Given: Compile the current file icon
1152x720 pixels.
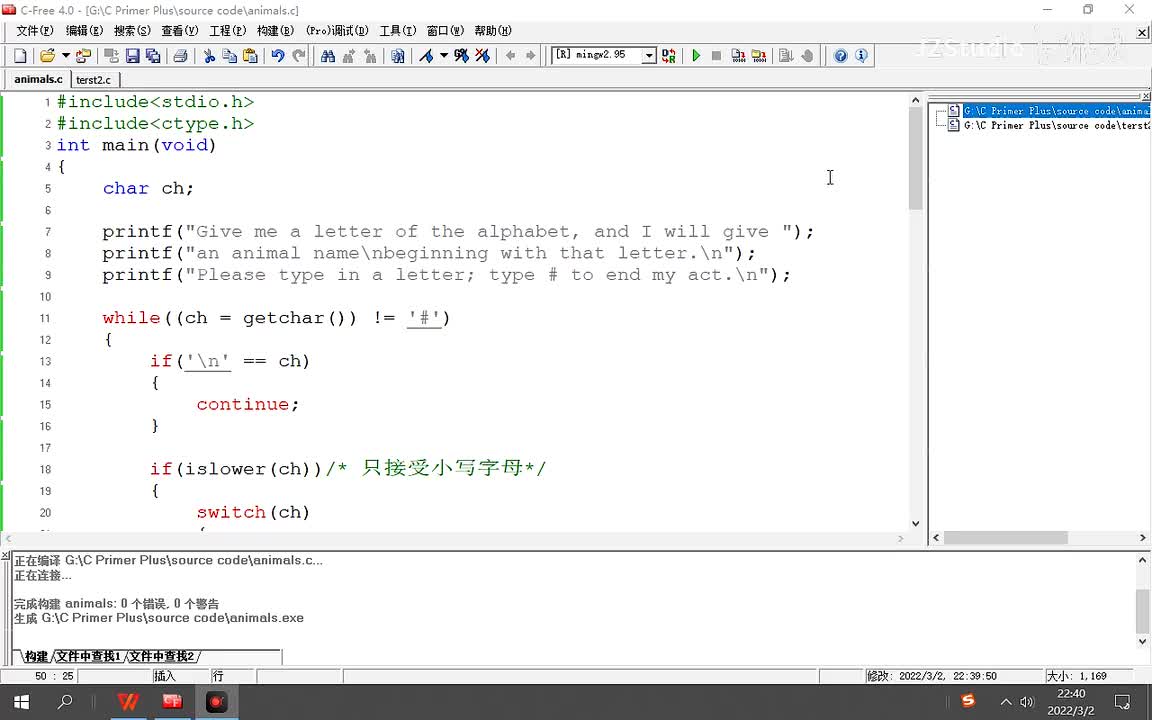Looking at the screenshot, I should click(x=738, y=56).
